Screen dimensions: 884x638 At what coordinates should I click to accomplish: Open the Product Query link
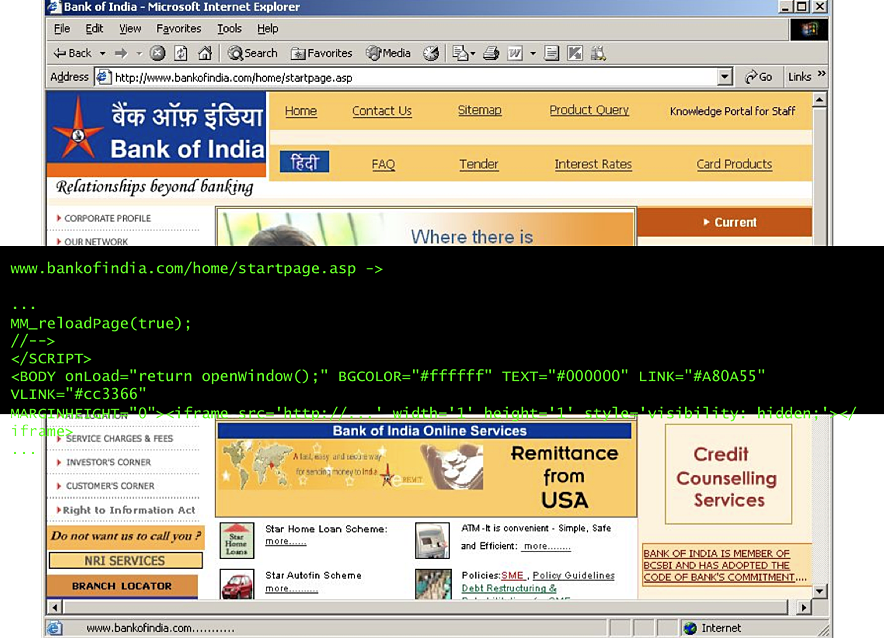click(589, 110)
